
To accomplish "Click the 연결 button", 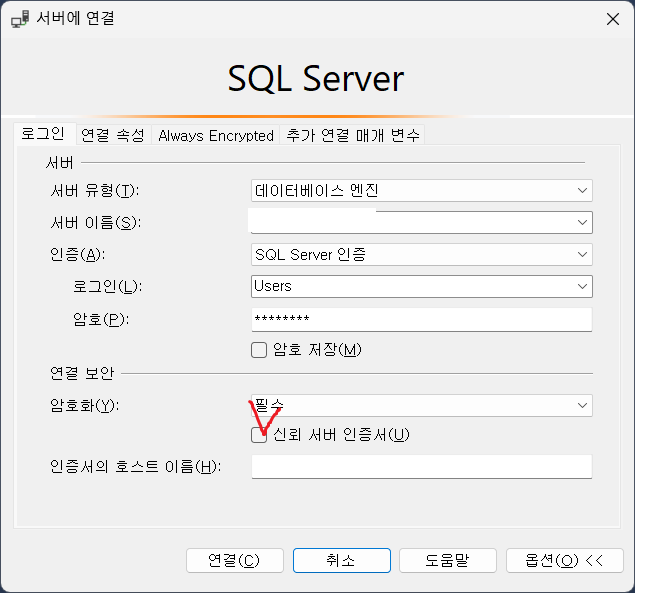I will click(x=235, y=561).
